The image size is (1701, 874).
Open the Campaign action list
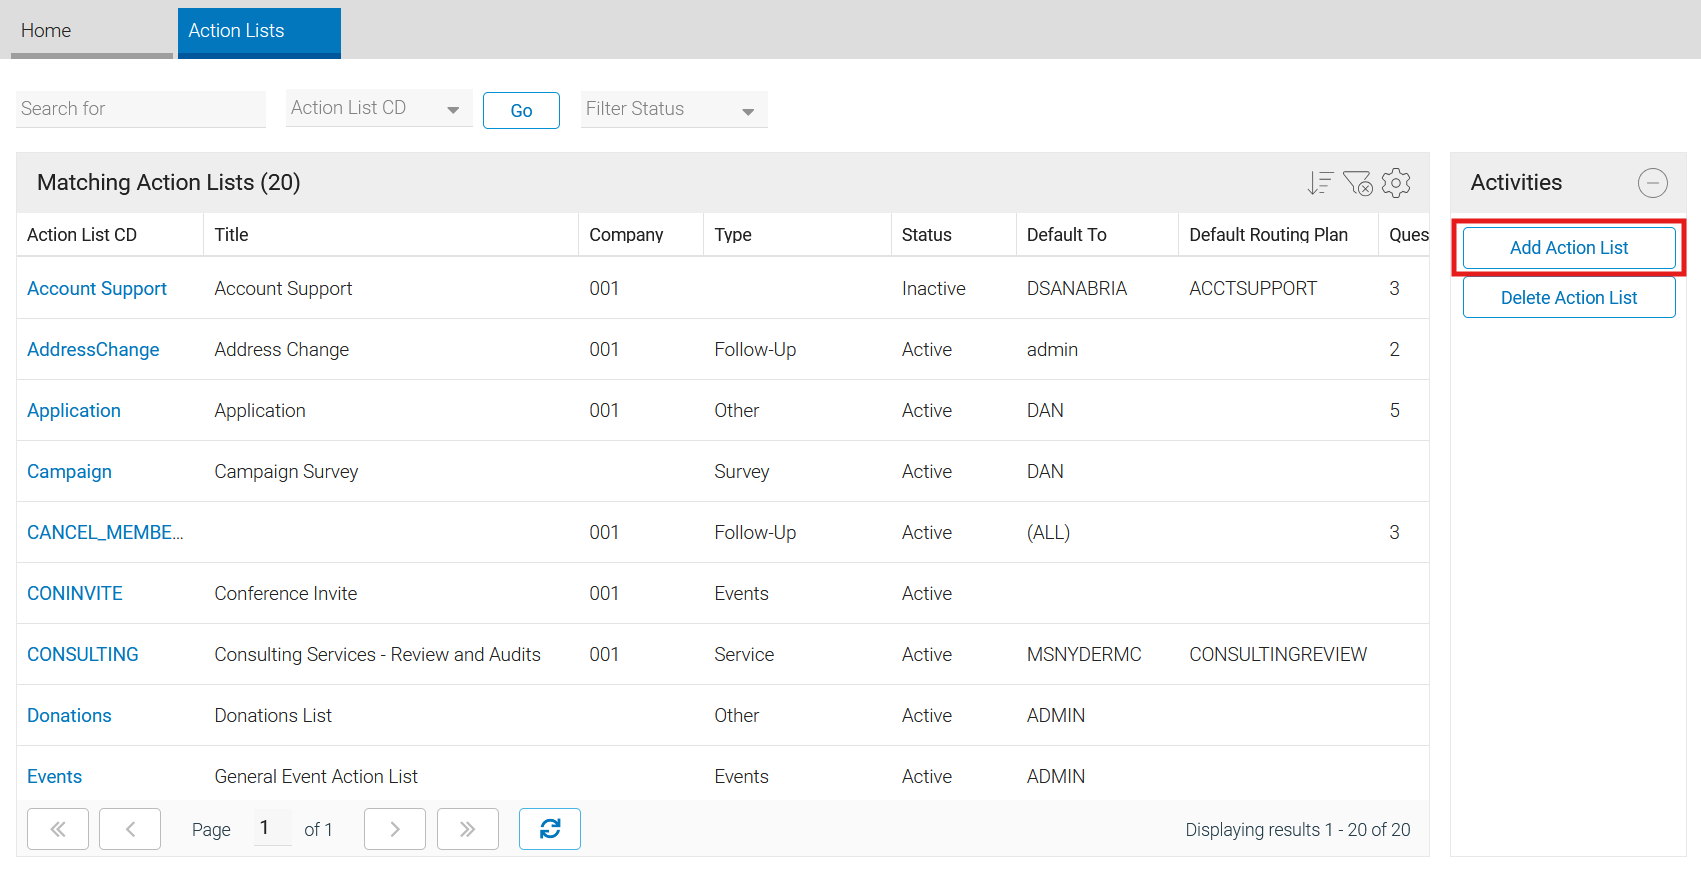pos(69,472)
